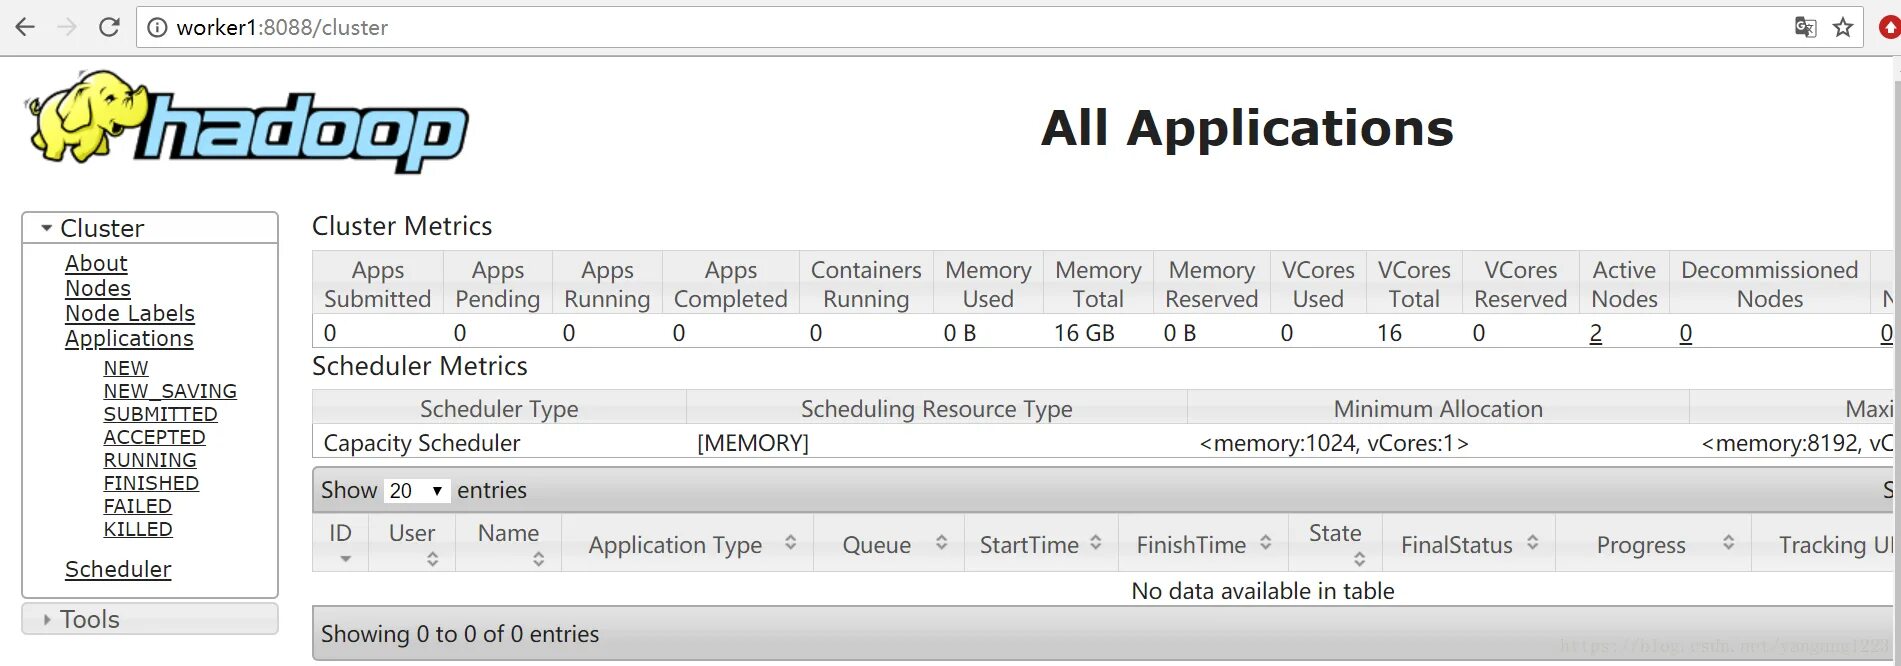
Task: Open the Scheduler page link
Action: click(x=118, y=569)
